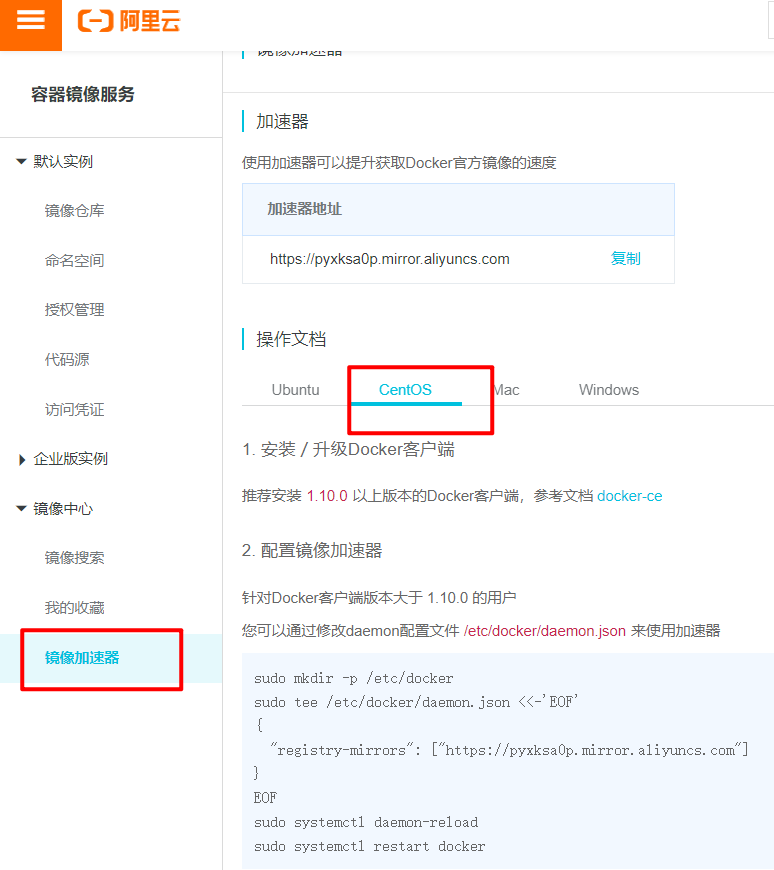This screenshot has width=774, height=870.
Task: Click the accelerator URL https://pyxksa0p.mirror.aliyuncs.com
Action: [389, 259]
